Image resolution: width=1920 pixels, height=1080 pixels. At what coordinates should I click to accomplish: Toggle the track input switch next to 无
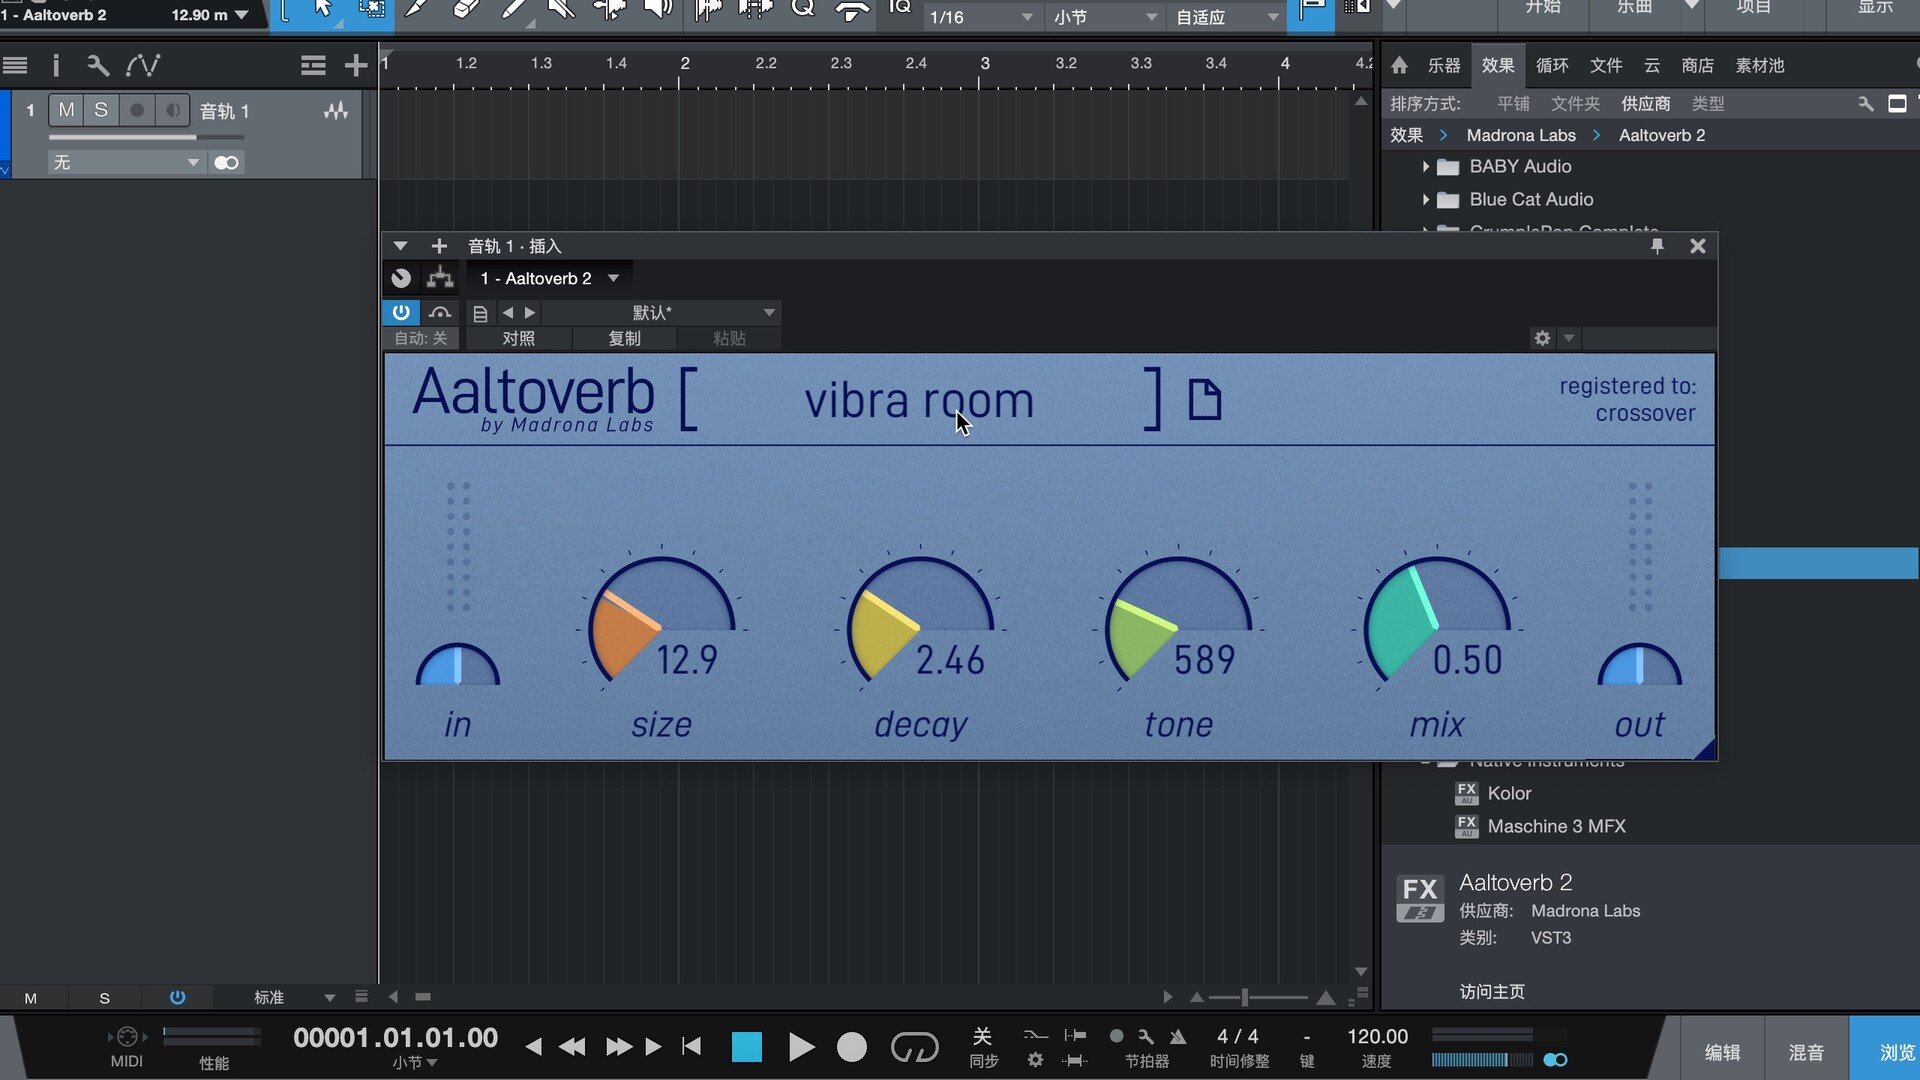coord(227,162)
